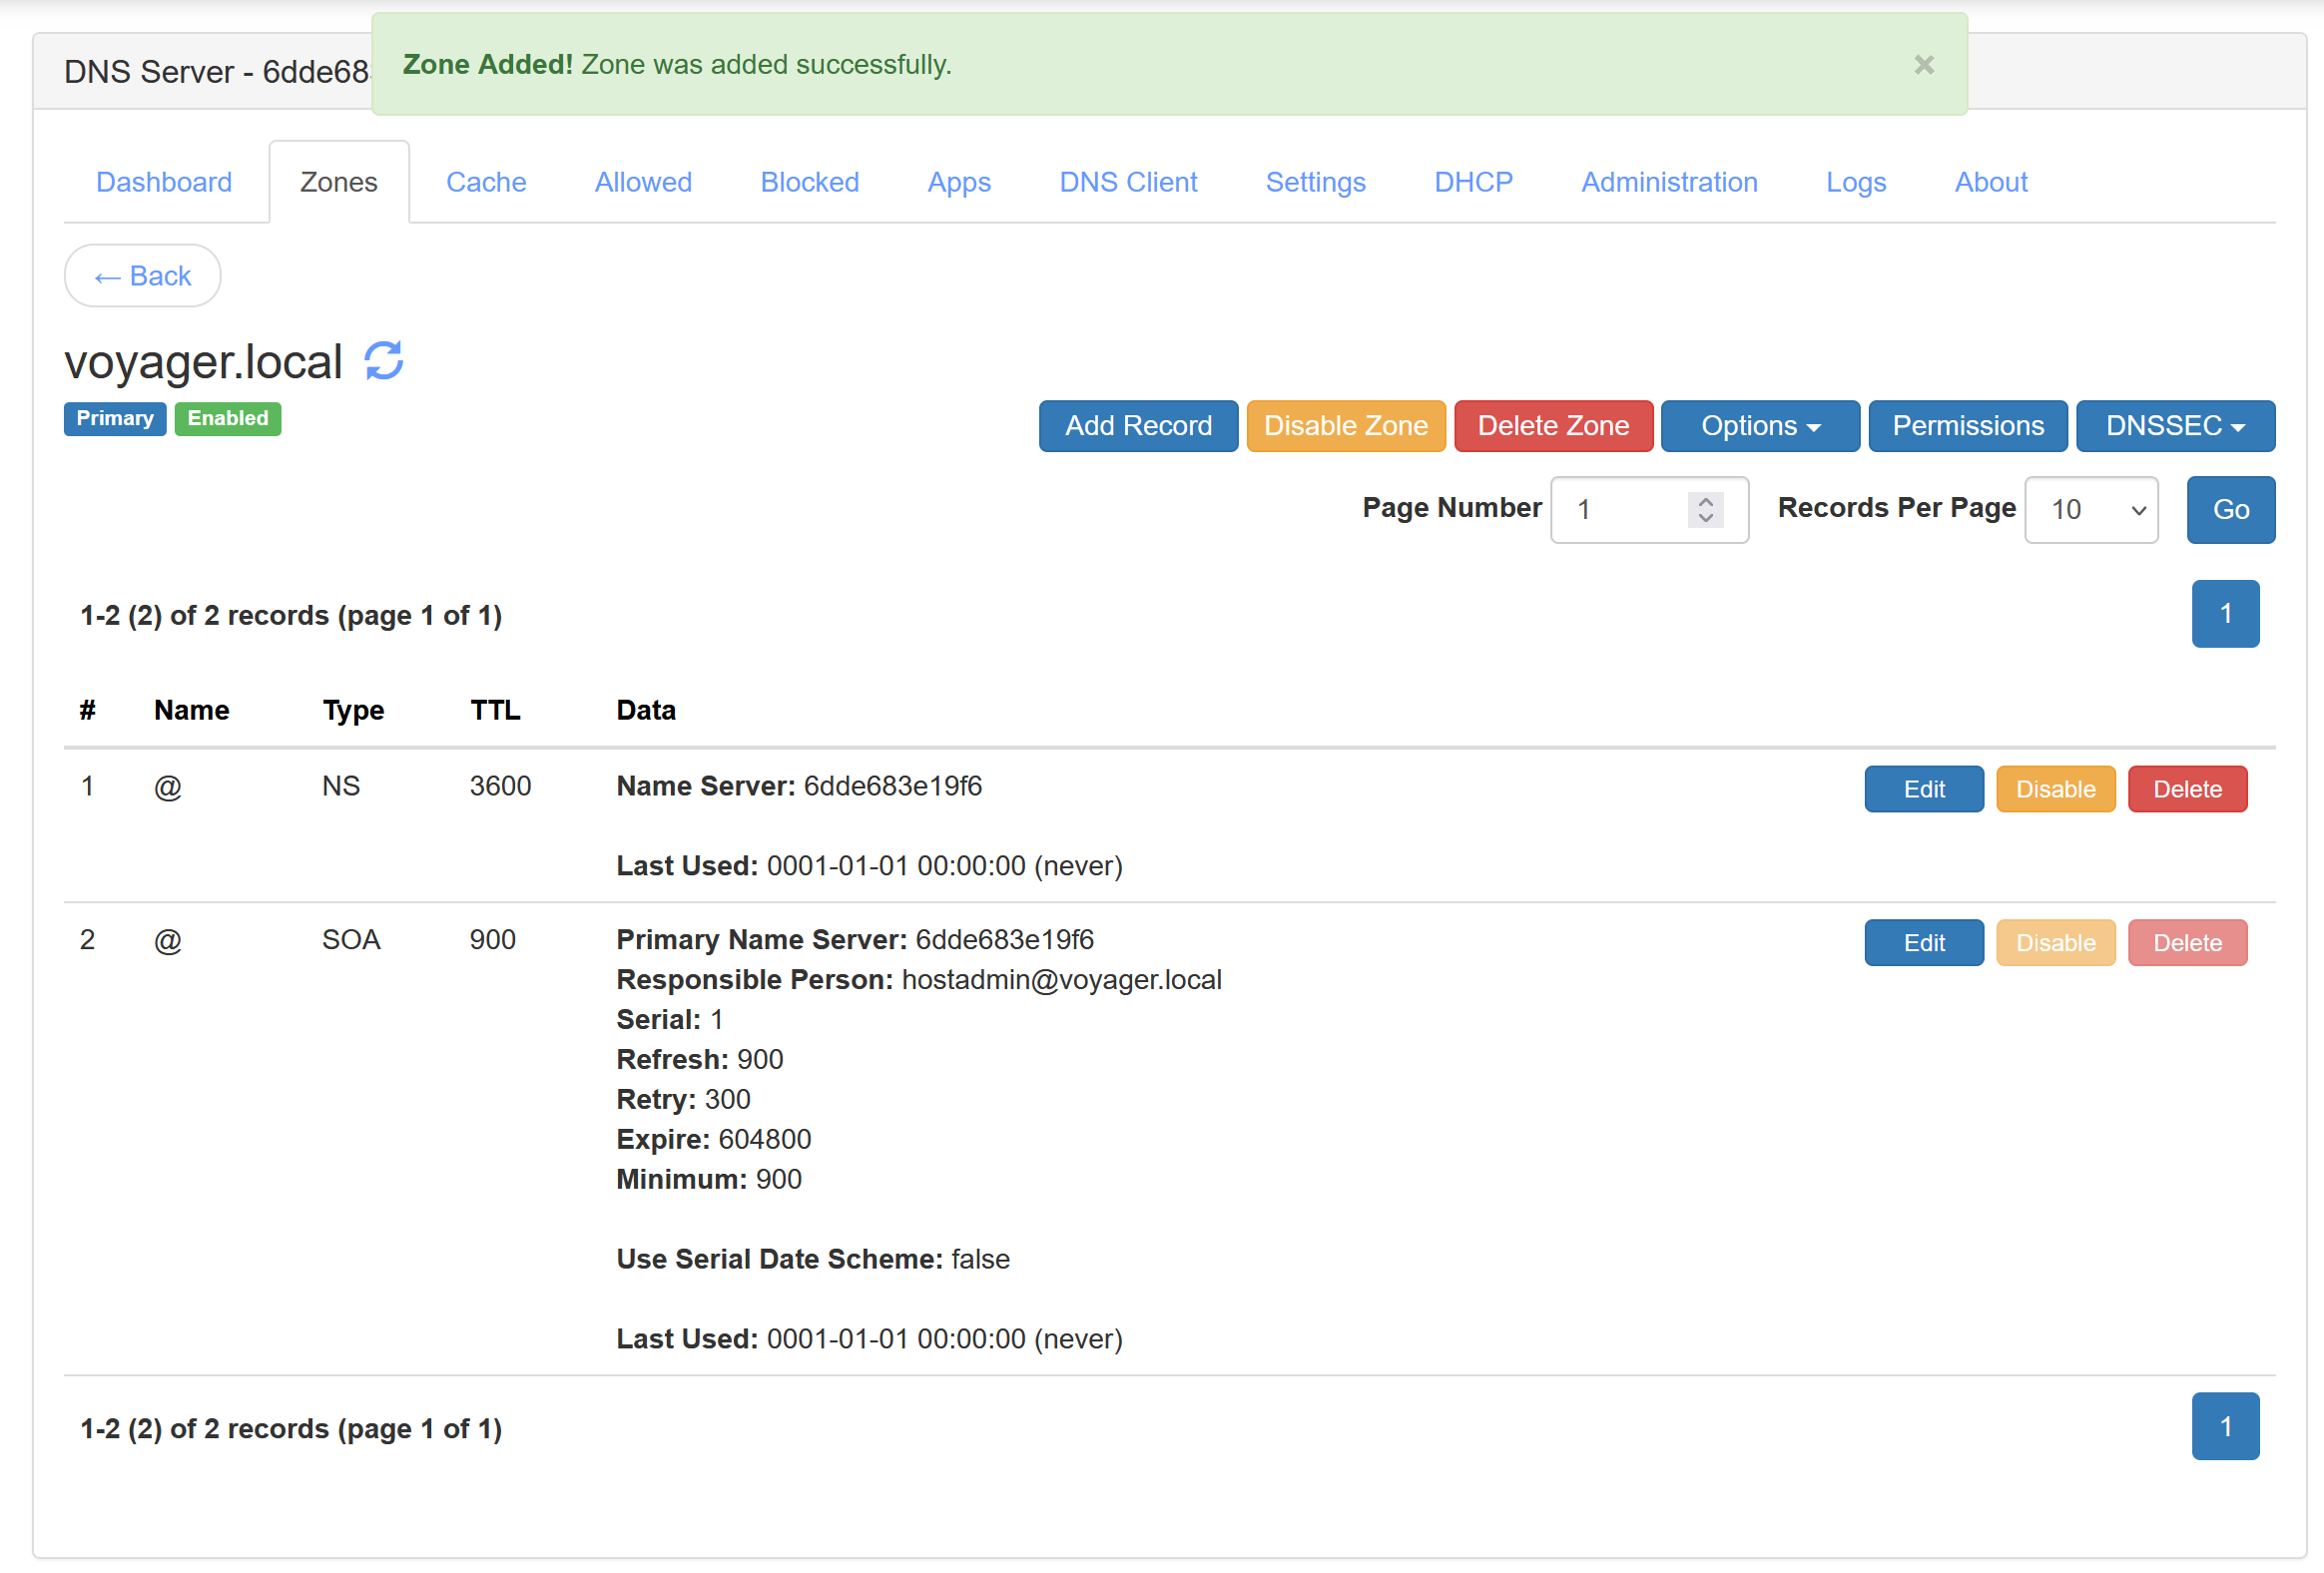The image size is (2324, 1573).
Task: Click the NS type cell
Action: (341, 786)
